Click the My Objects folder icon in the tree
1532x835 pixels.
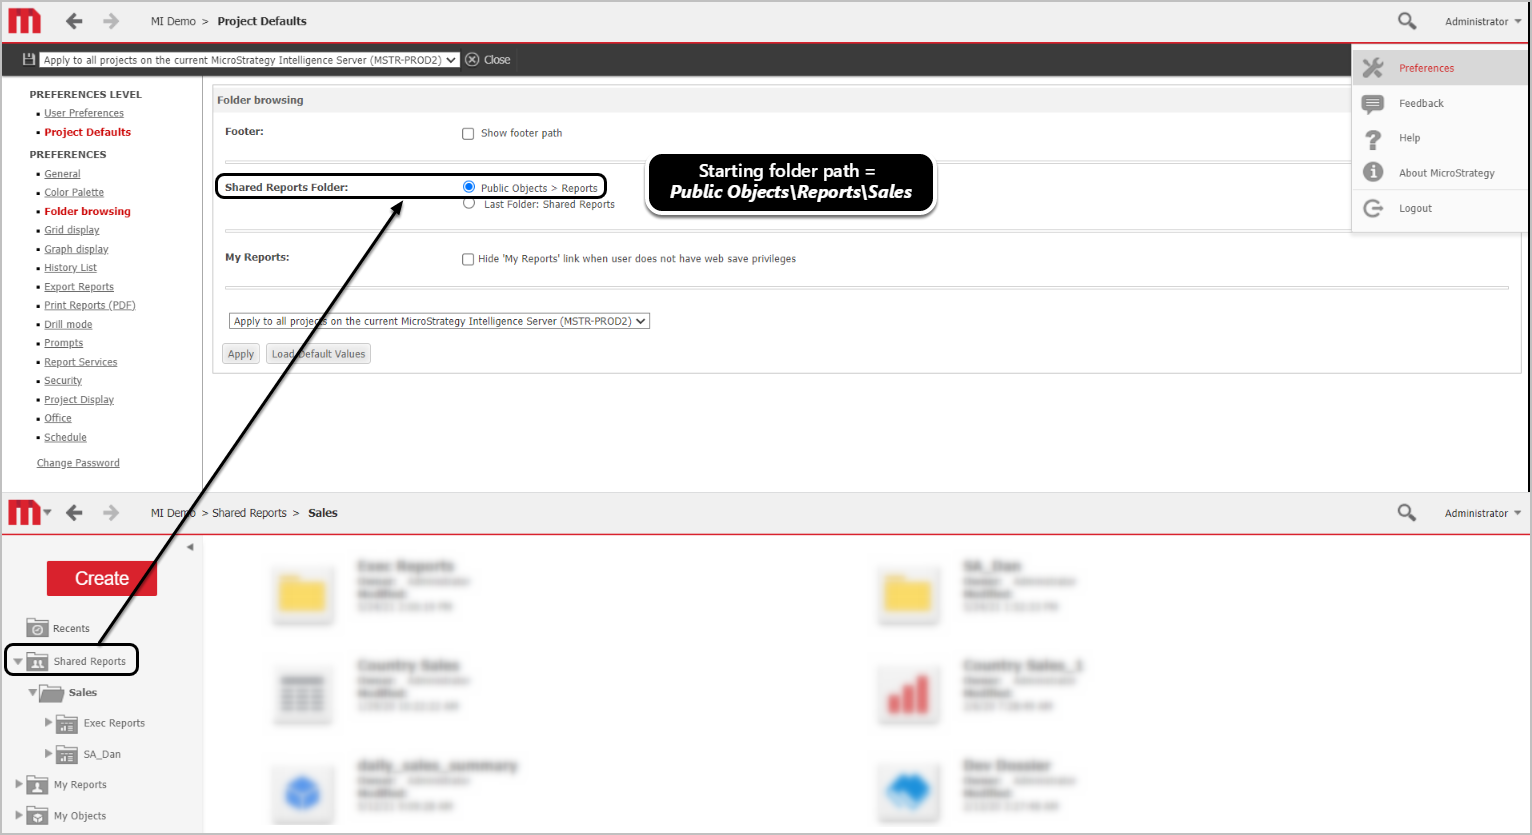(x=37, y=816)
